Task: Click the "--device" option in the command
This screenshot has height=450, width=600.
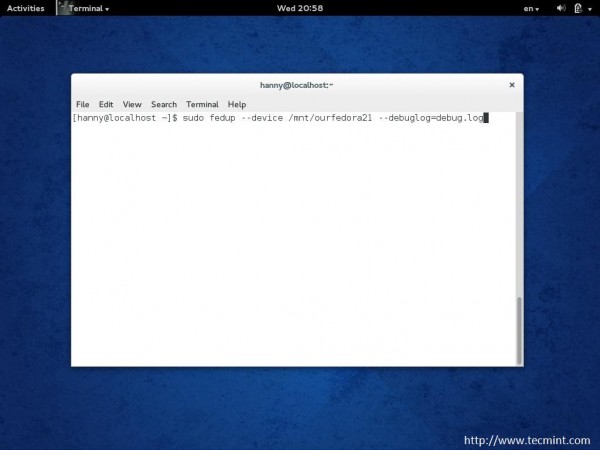Action: tap(262, 118)
